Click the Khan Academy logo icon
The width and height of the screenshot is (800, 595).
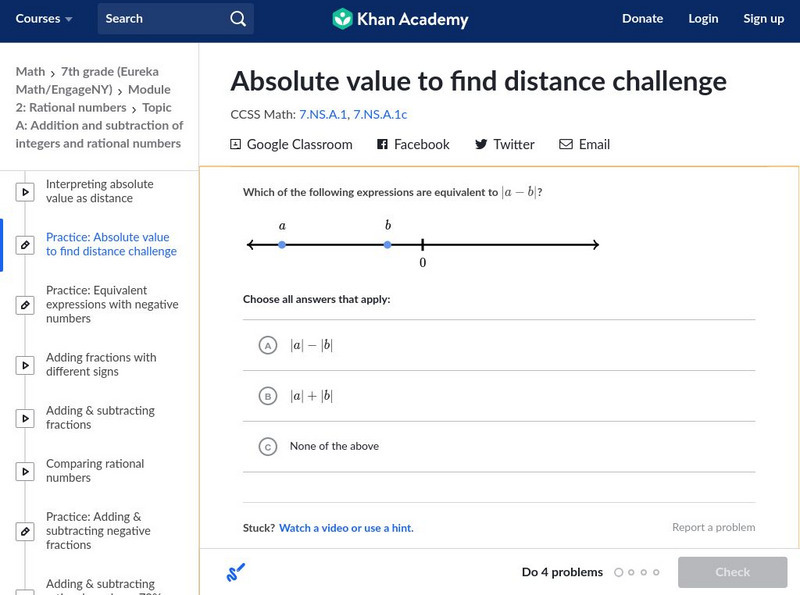pos(343,19)
